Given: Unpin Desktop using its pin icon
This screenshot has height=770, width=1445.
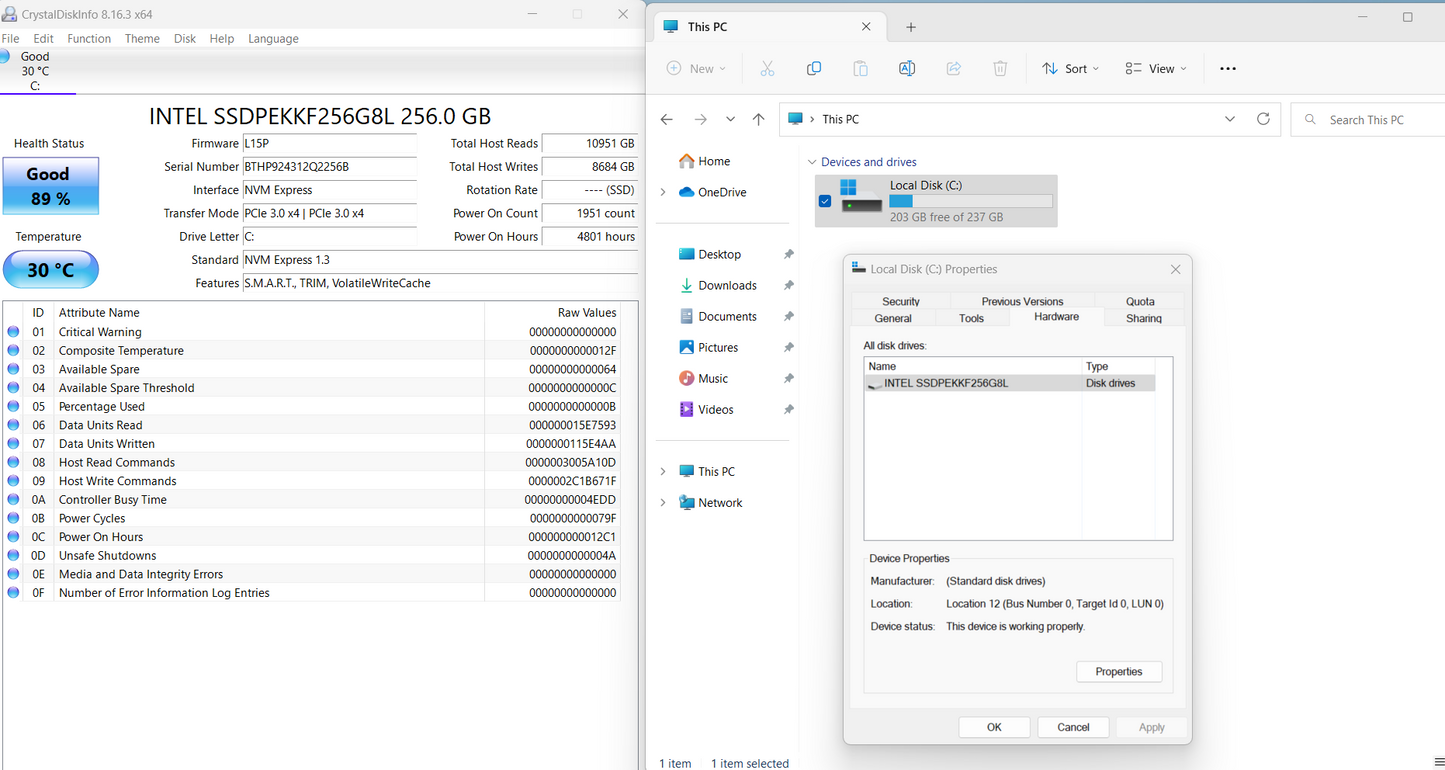Looking at the screenshot, I should pyautogui.click(x=789, y=254).
